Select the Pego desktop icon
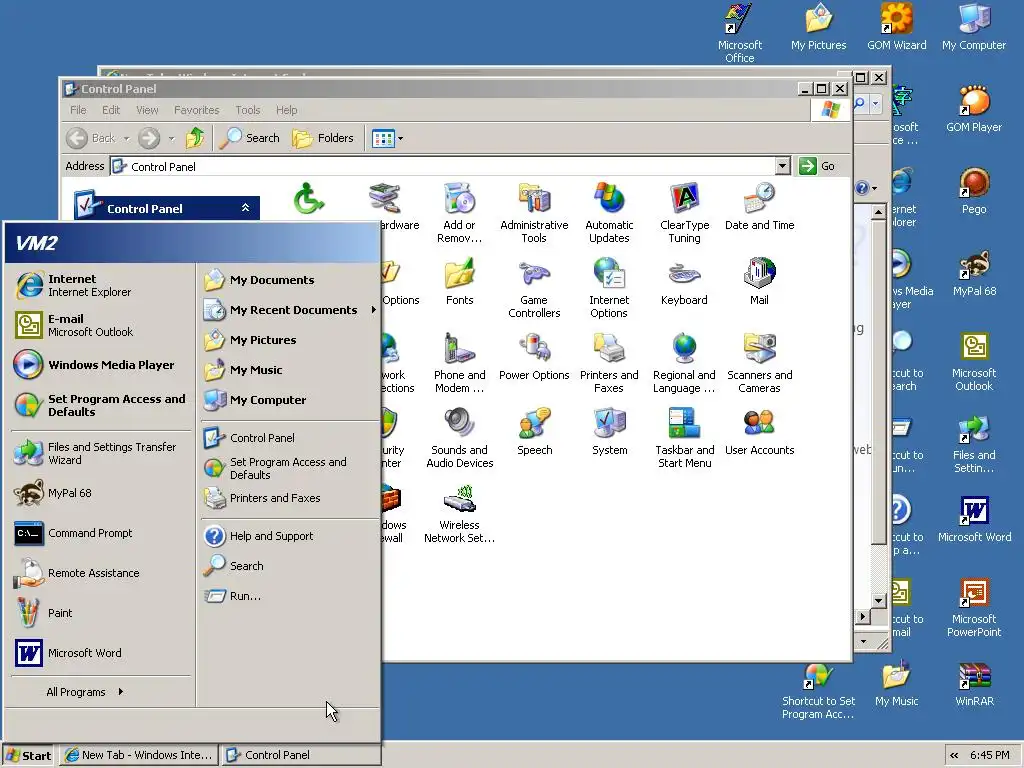 click(974, 191)
